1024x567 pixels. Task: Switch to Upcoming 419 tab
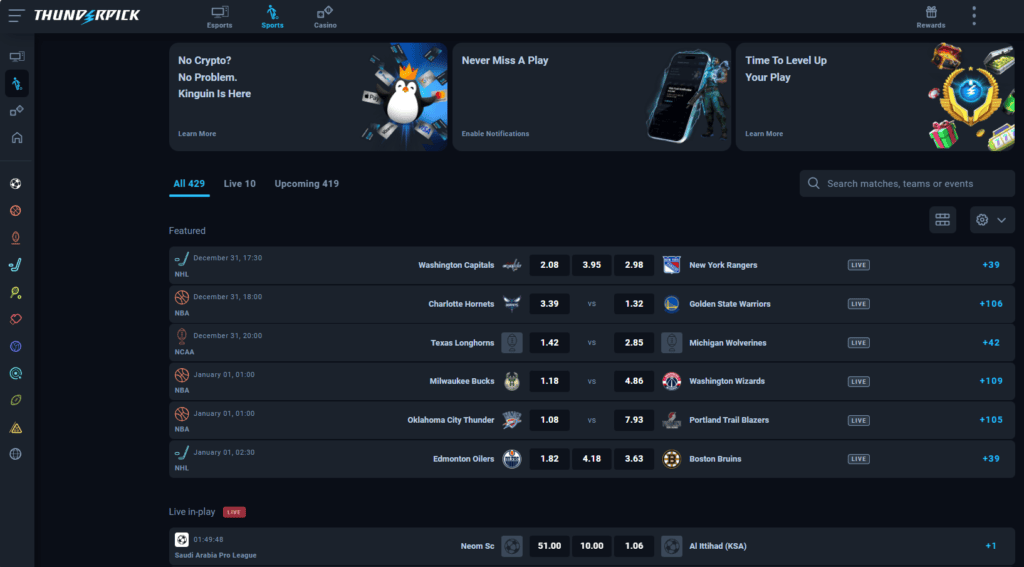tap(306, 184)
